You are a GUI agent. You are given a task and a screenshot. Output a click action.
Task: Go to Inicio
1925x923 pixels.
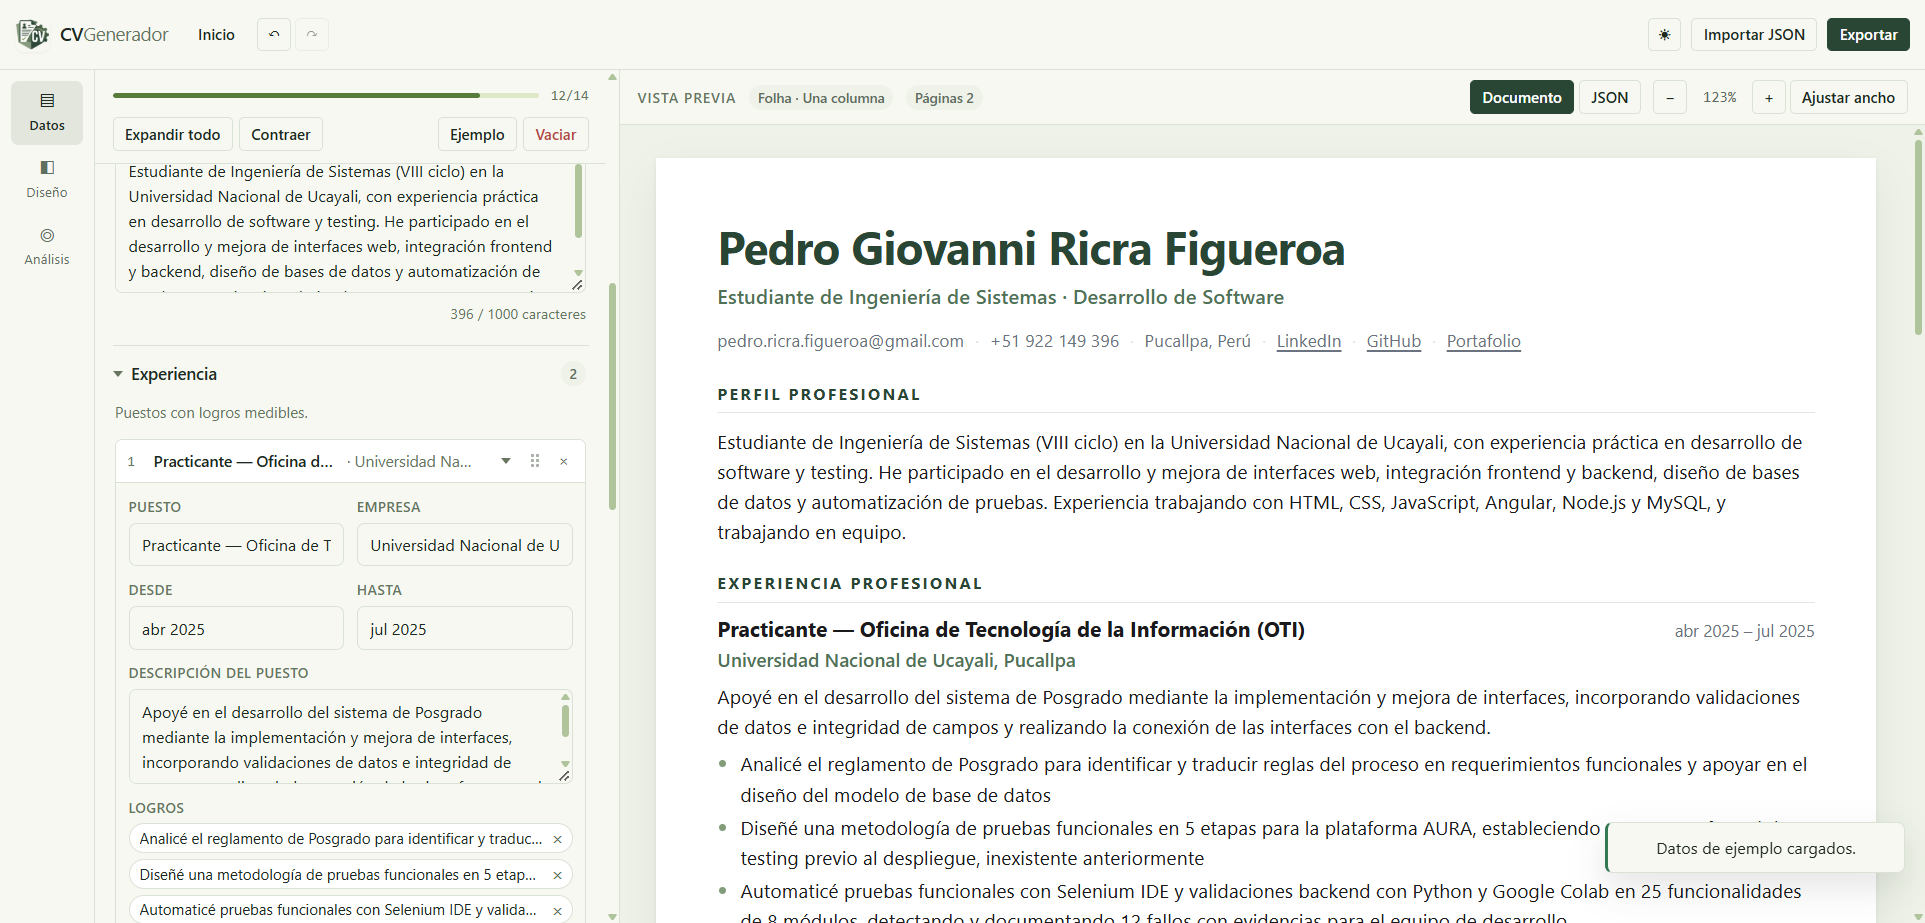(x=216, y=34)
